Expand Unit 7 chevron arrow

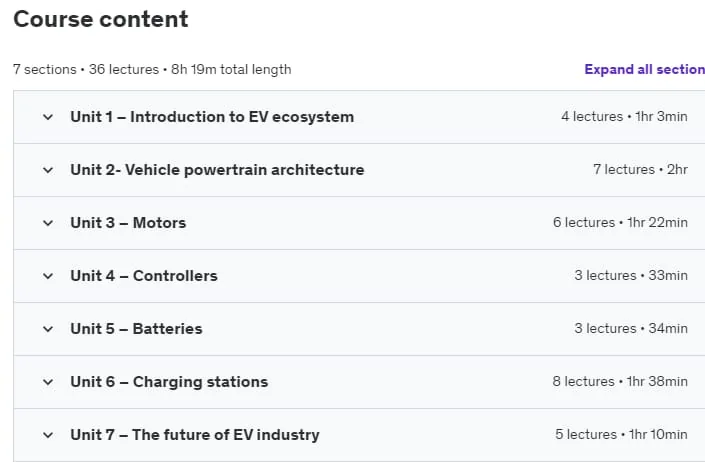[48, 435]
